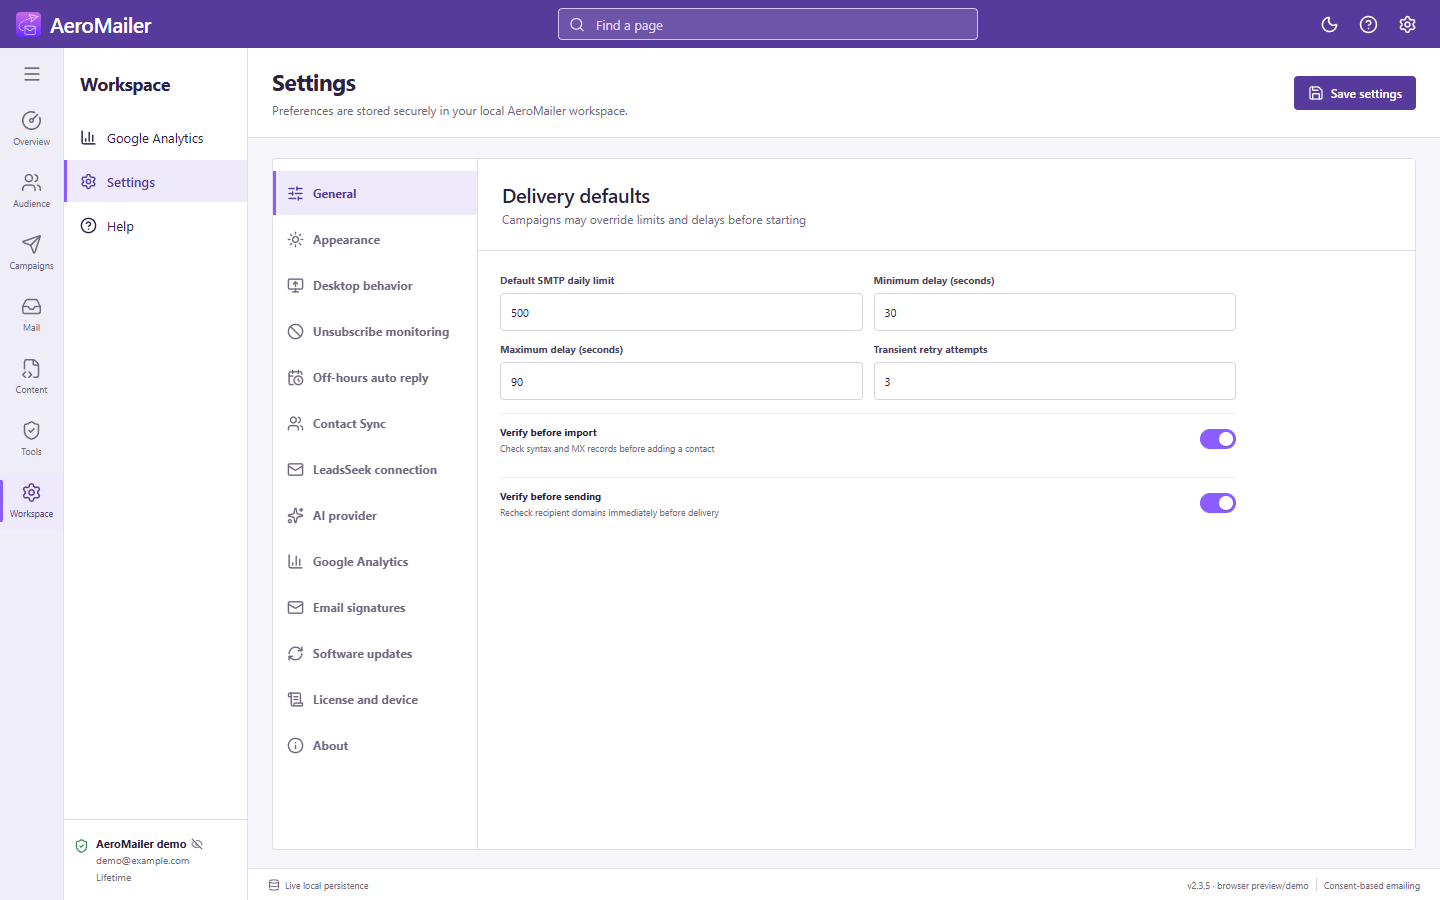Open Tools section in left rail
Screen dimensions: 1440x900
coord(32,438)
